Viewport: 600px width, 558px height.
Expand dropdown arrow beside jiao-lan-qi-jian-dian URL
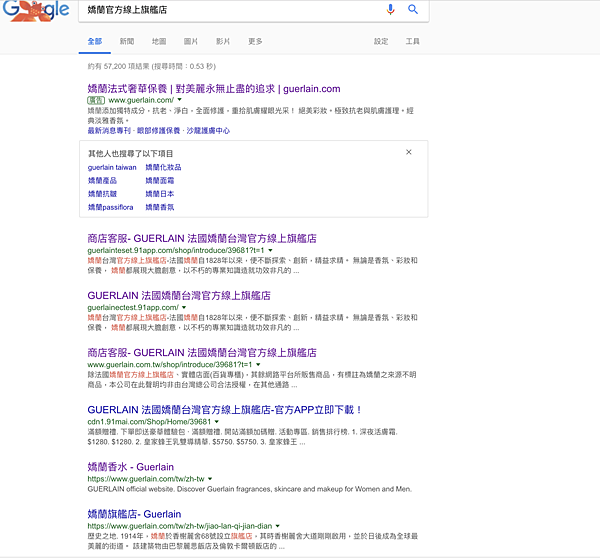(x=278, y=526)
